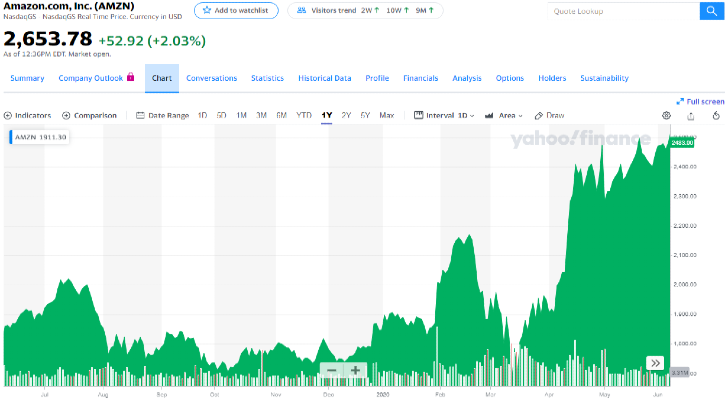
Task: Open the Date Range picker
Action: pyautogui.click(x=162, y=116)
